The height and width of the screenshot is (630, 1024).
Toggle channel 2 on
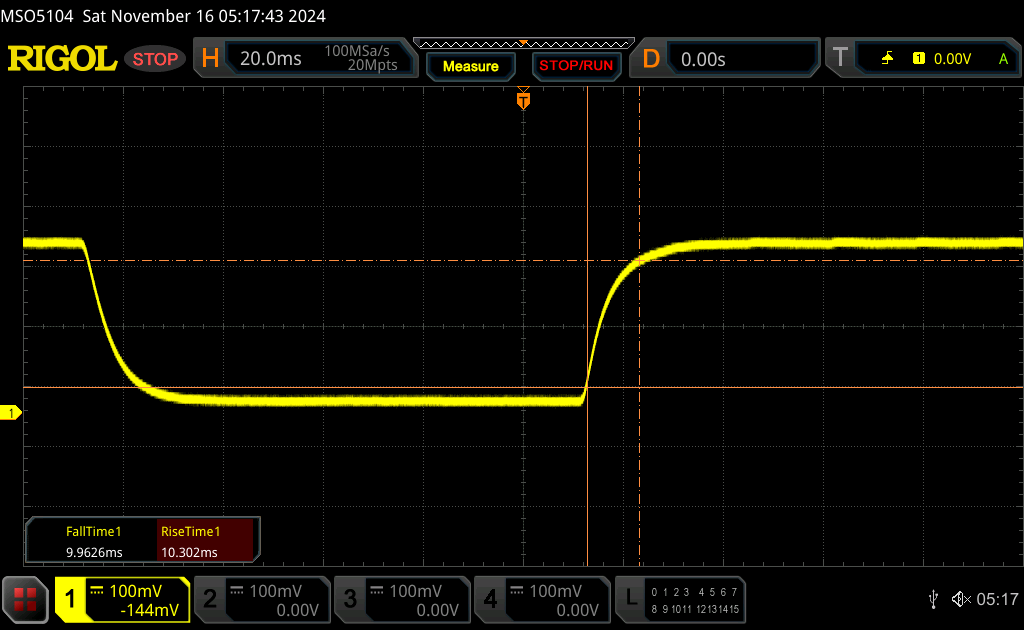click(x=261, y=599)
